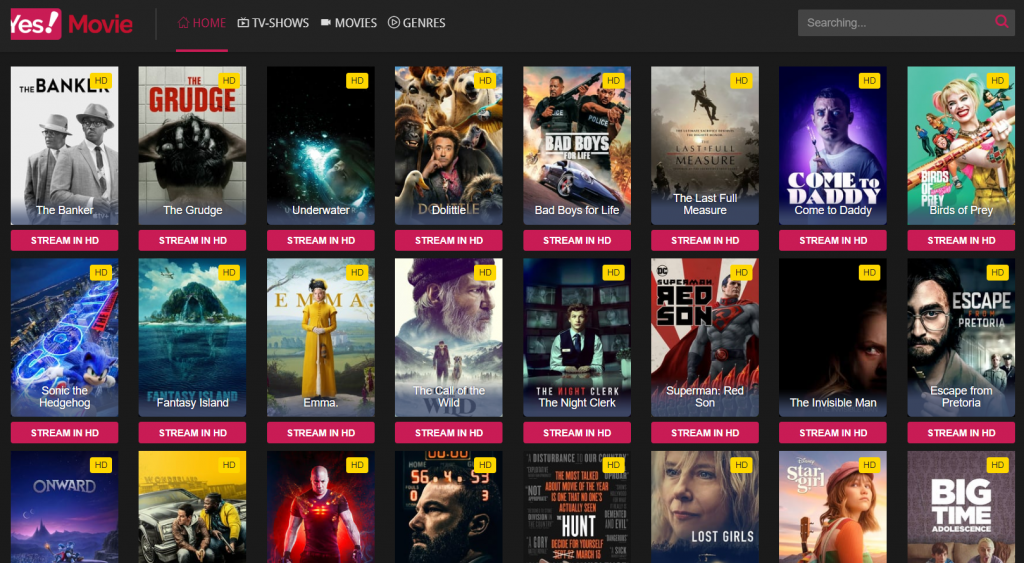This screenshot has width=1024, height=563.
Task: Open Superman: Red Son poster
Action: tap(705, 338)
